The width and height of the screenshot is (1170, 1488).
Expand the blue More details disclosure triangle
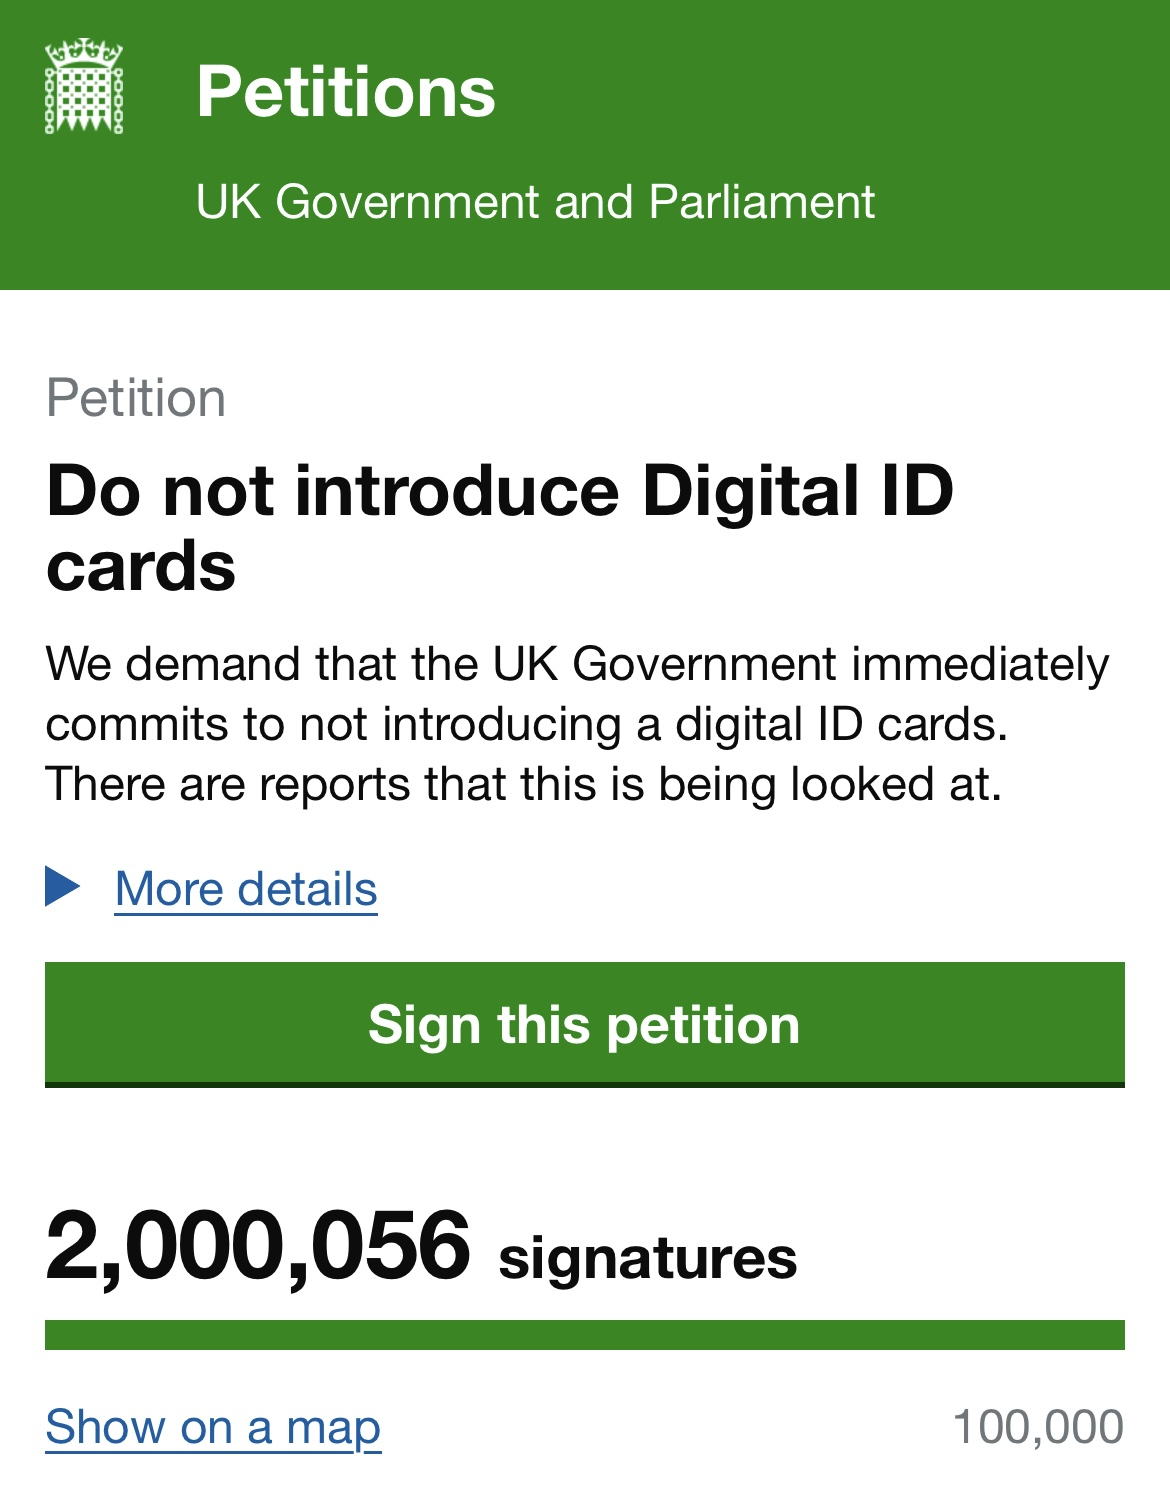click(62, 886)
